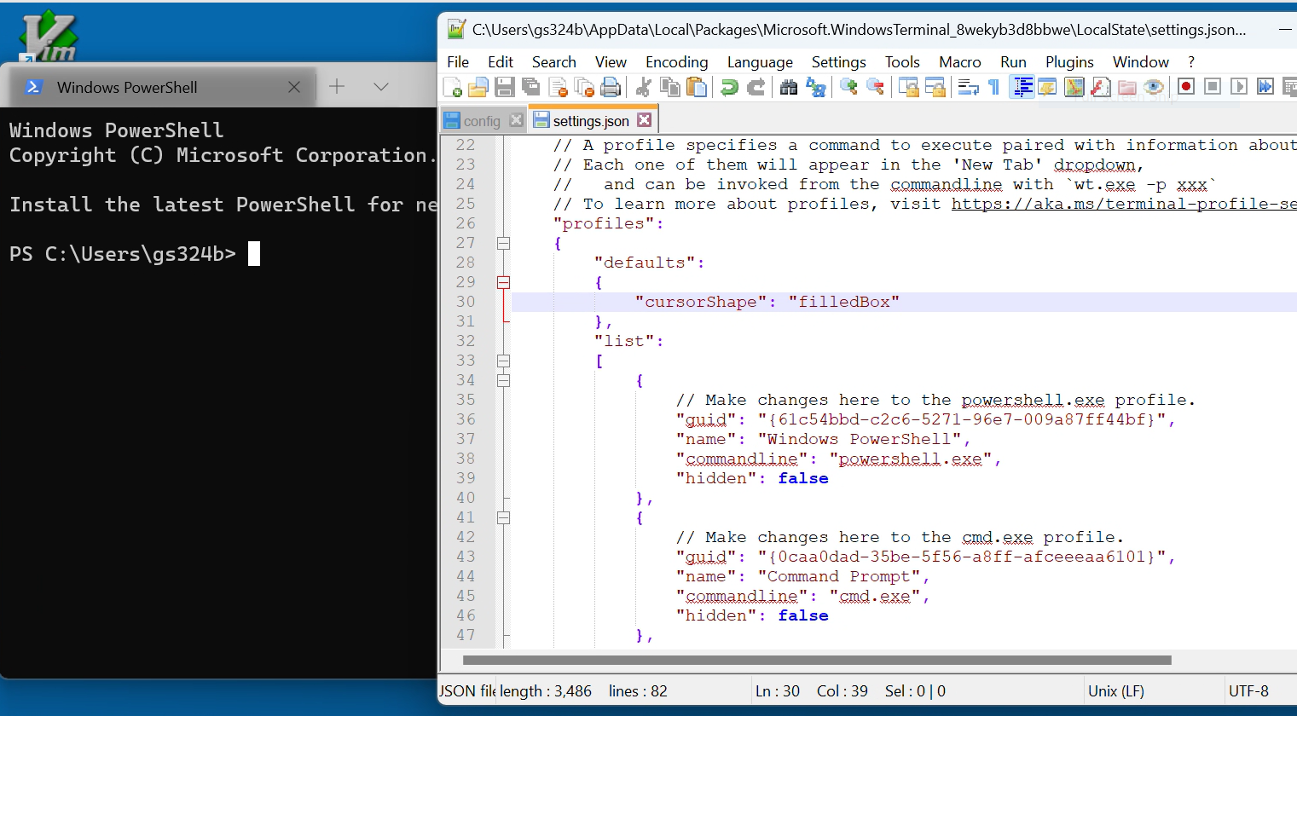Toggle file monitoring eye icon

pos(1153,87)
